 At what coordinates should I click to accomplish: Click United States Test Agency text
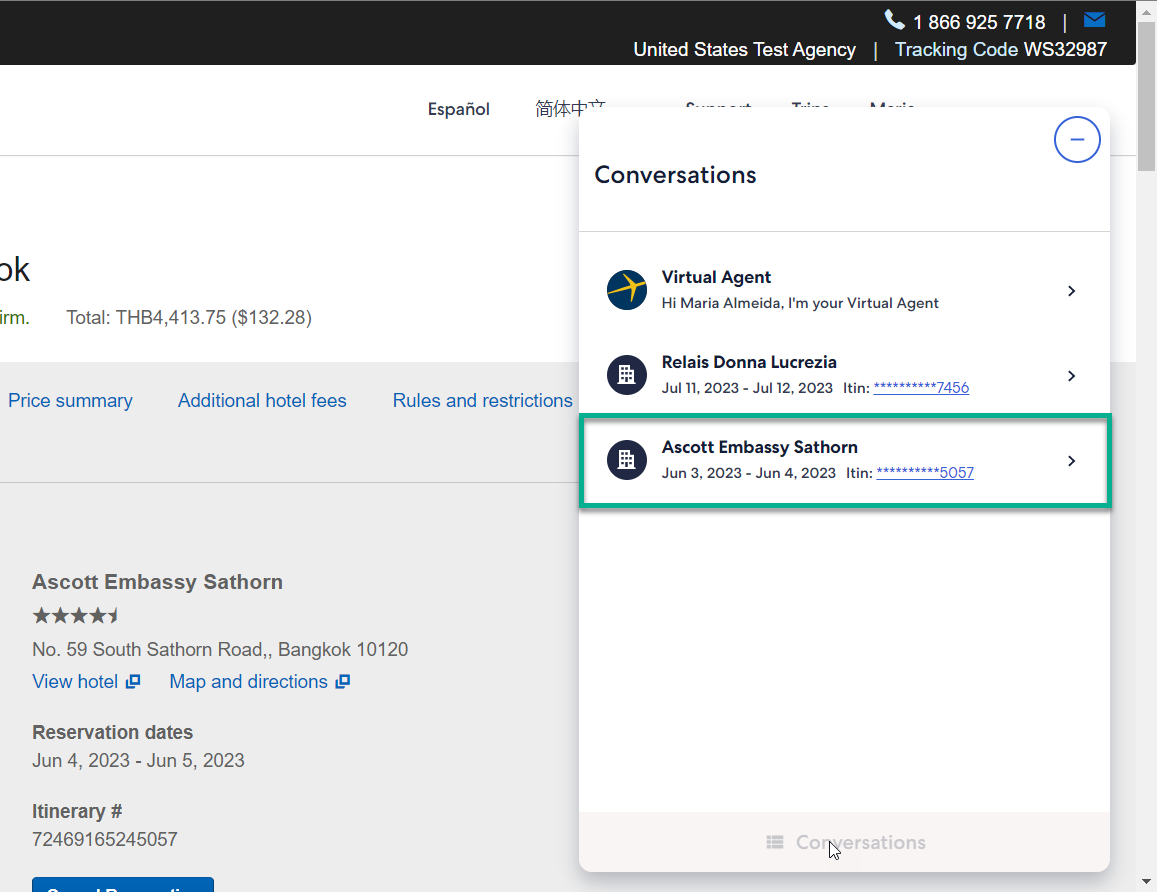(745, 49)
